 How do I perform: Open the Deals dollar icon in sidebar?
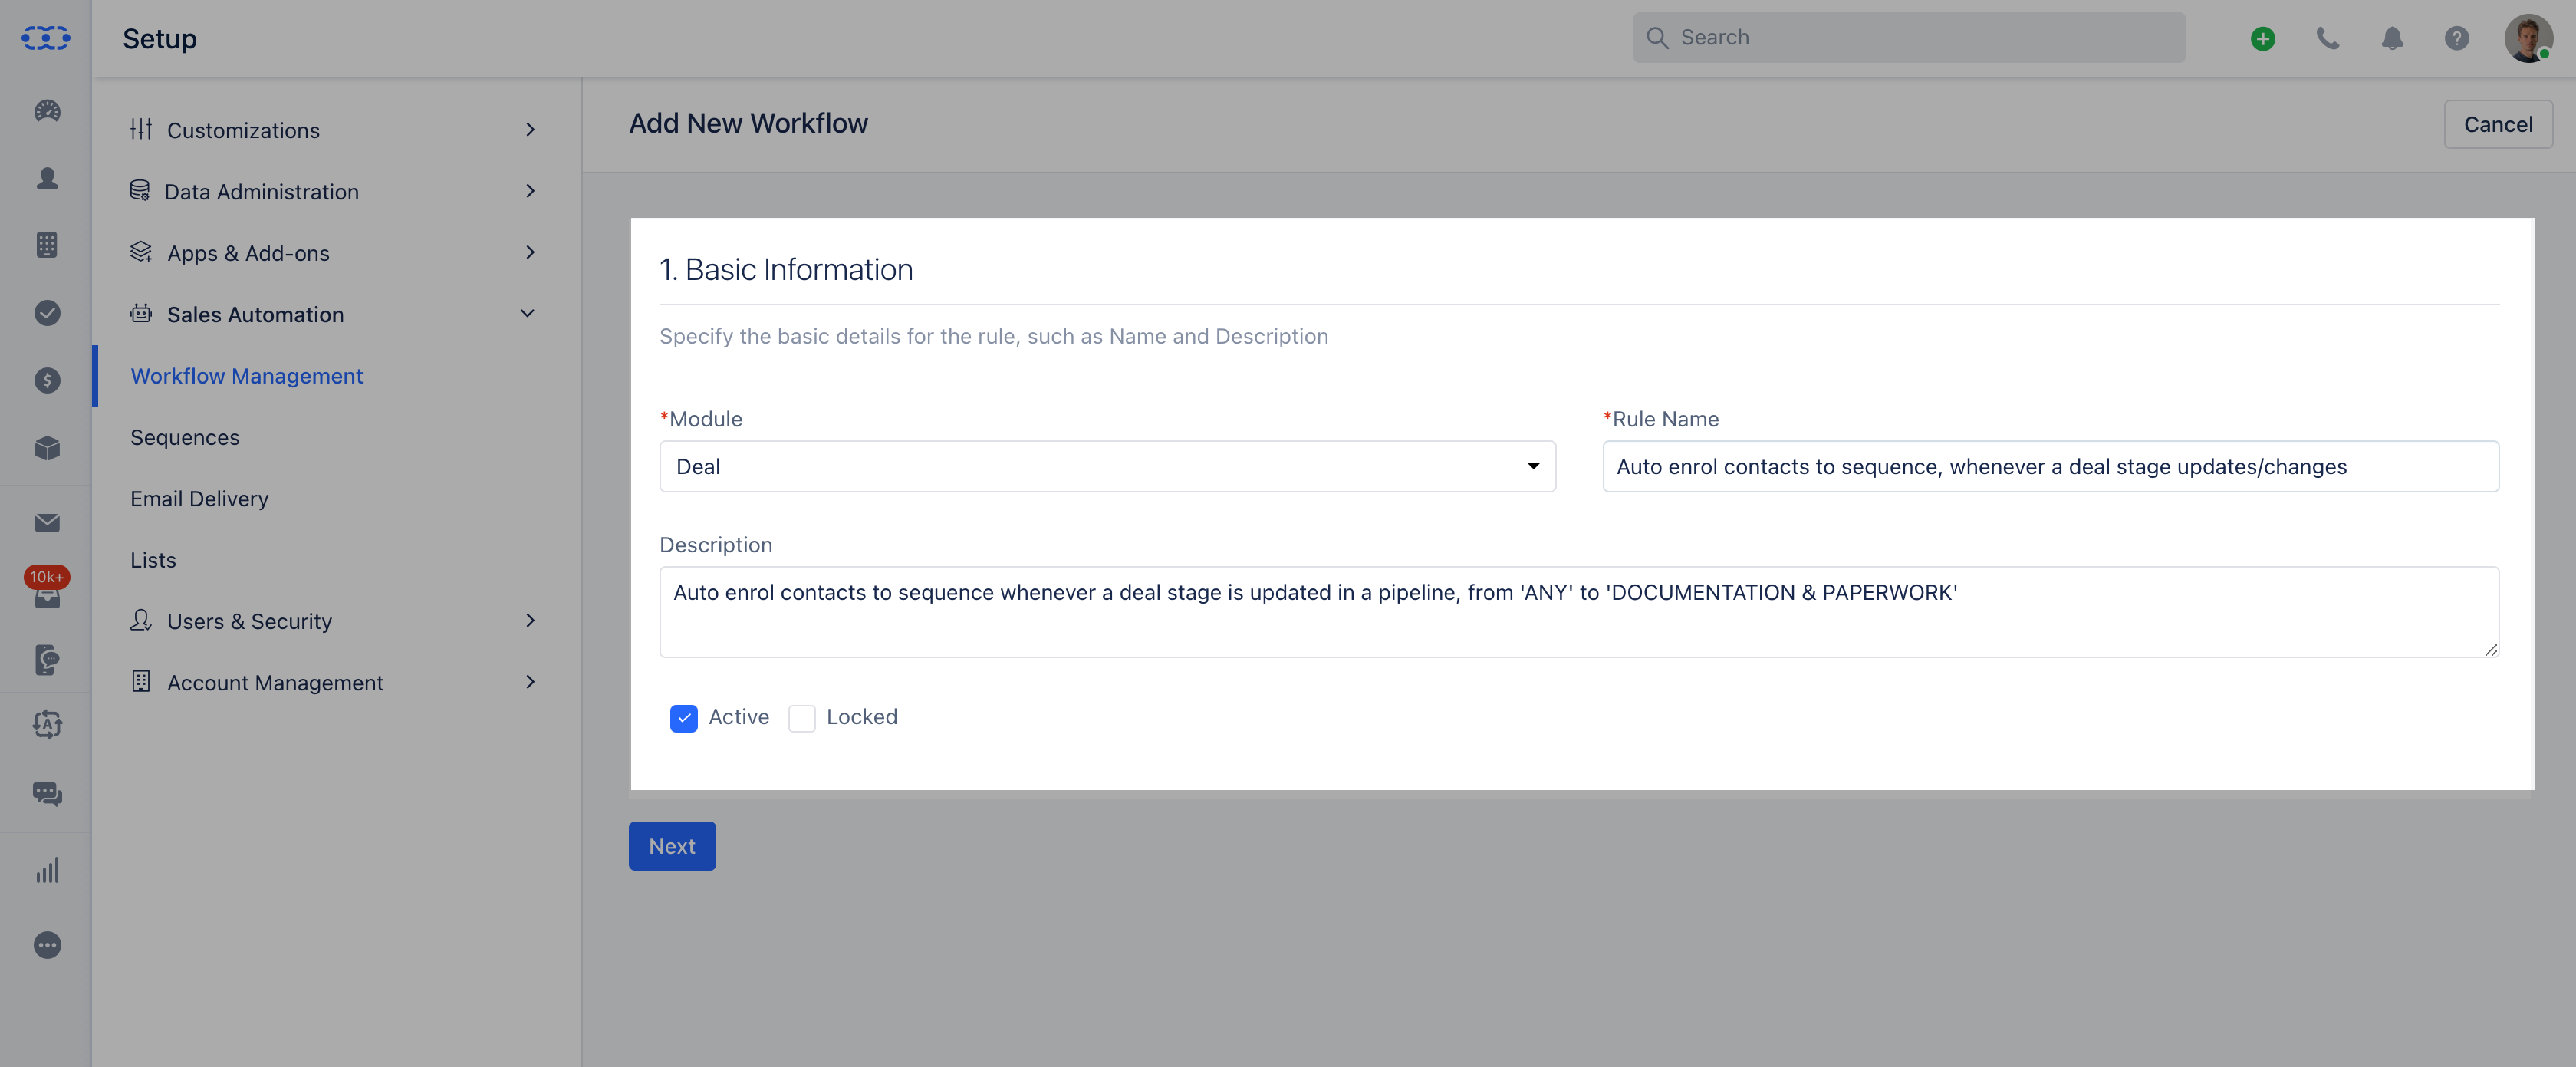[47, 380]
